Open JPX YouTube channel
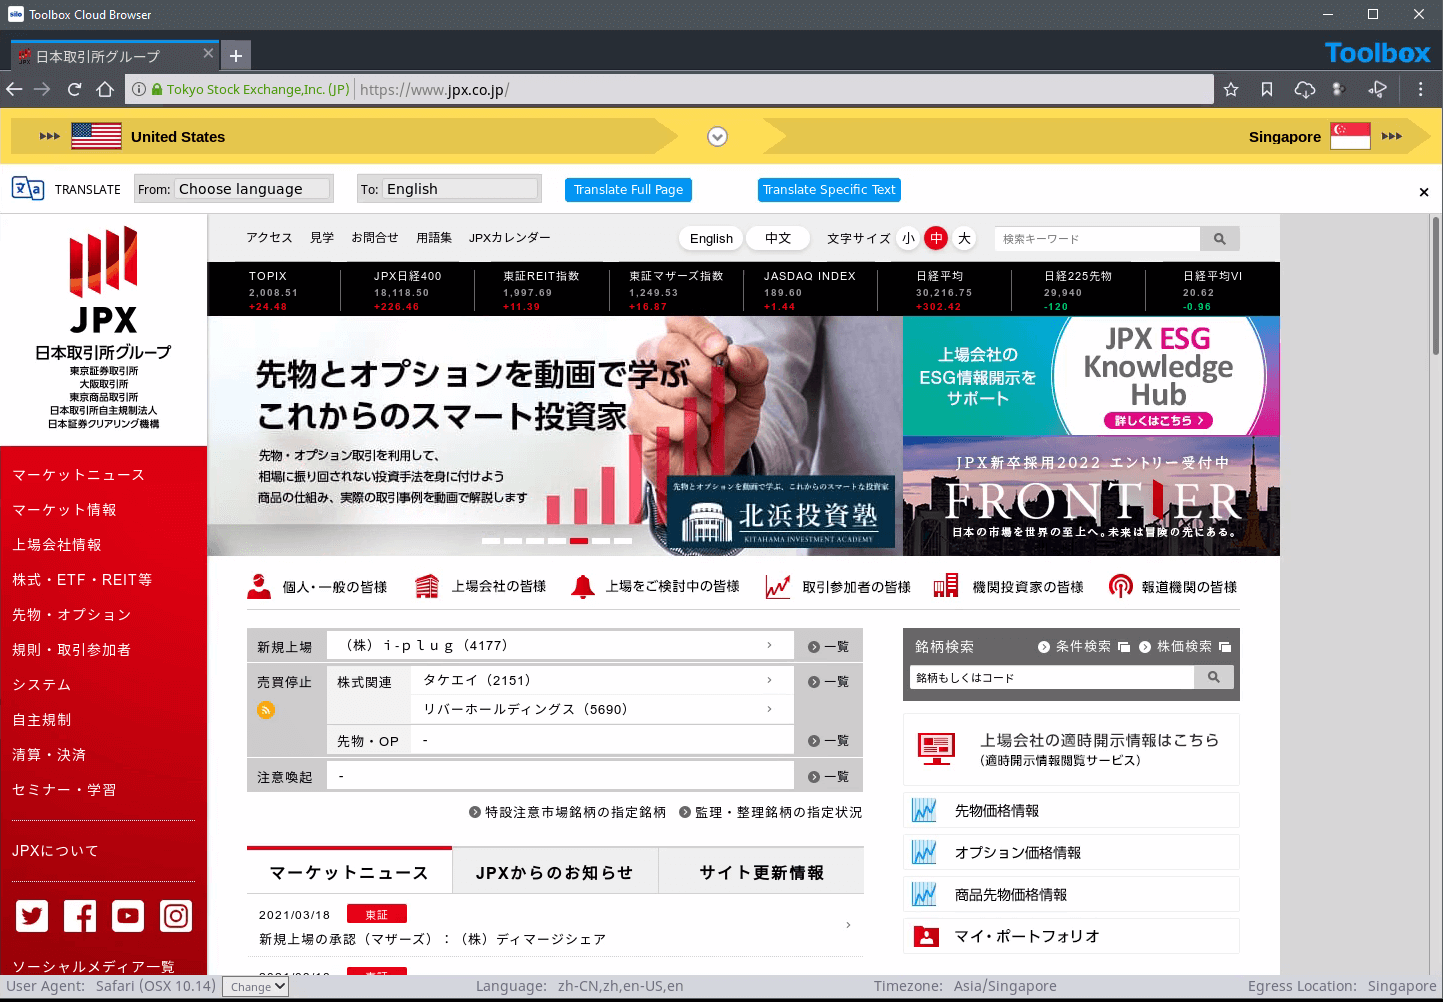 click(x=128, y=916)
